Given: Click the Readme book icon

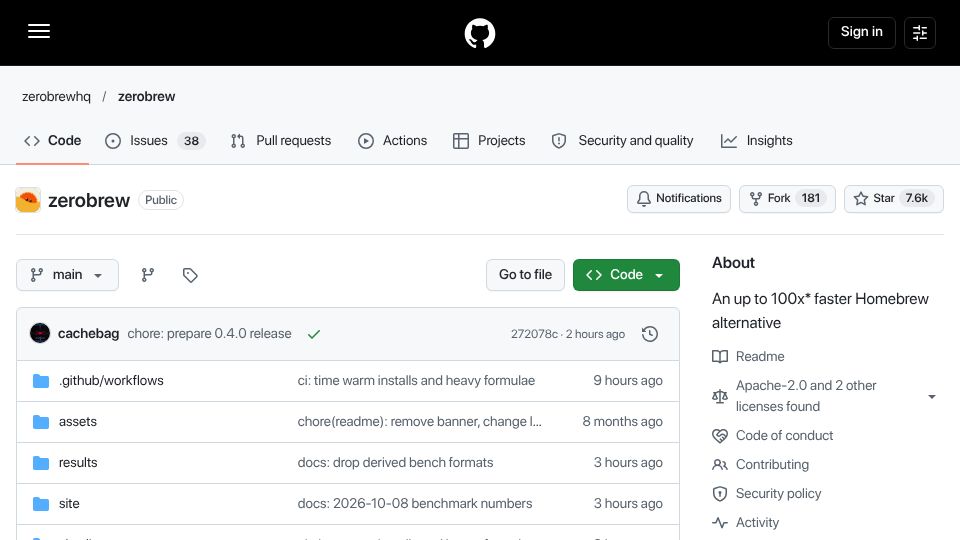Looking at the screenshot, I should [x=720, y=356].
